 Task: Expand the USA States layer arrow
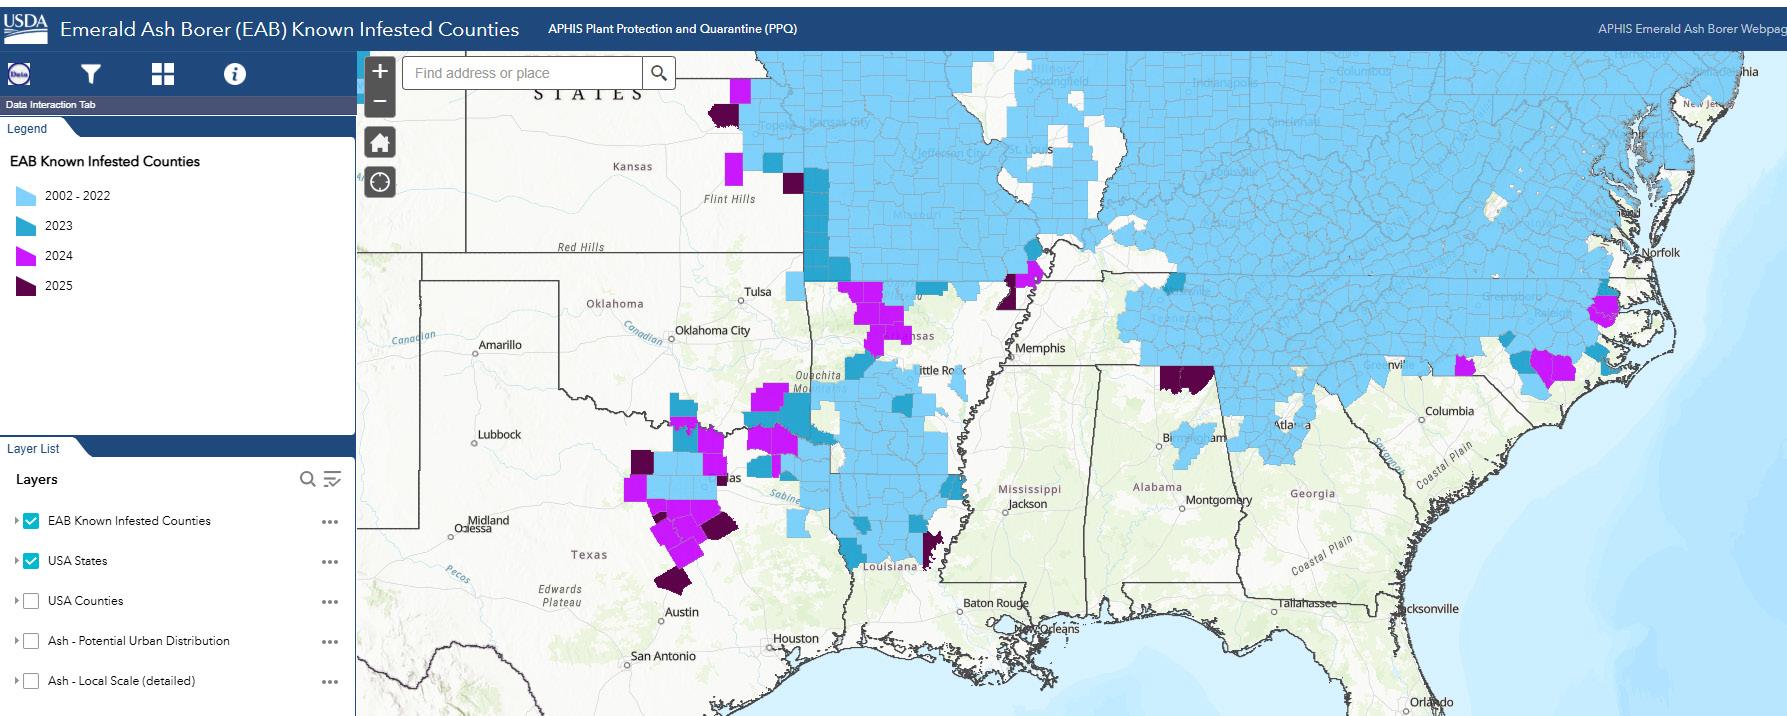point(16,561)
